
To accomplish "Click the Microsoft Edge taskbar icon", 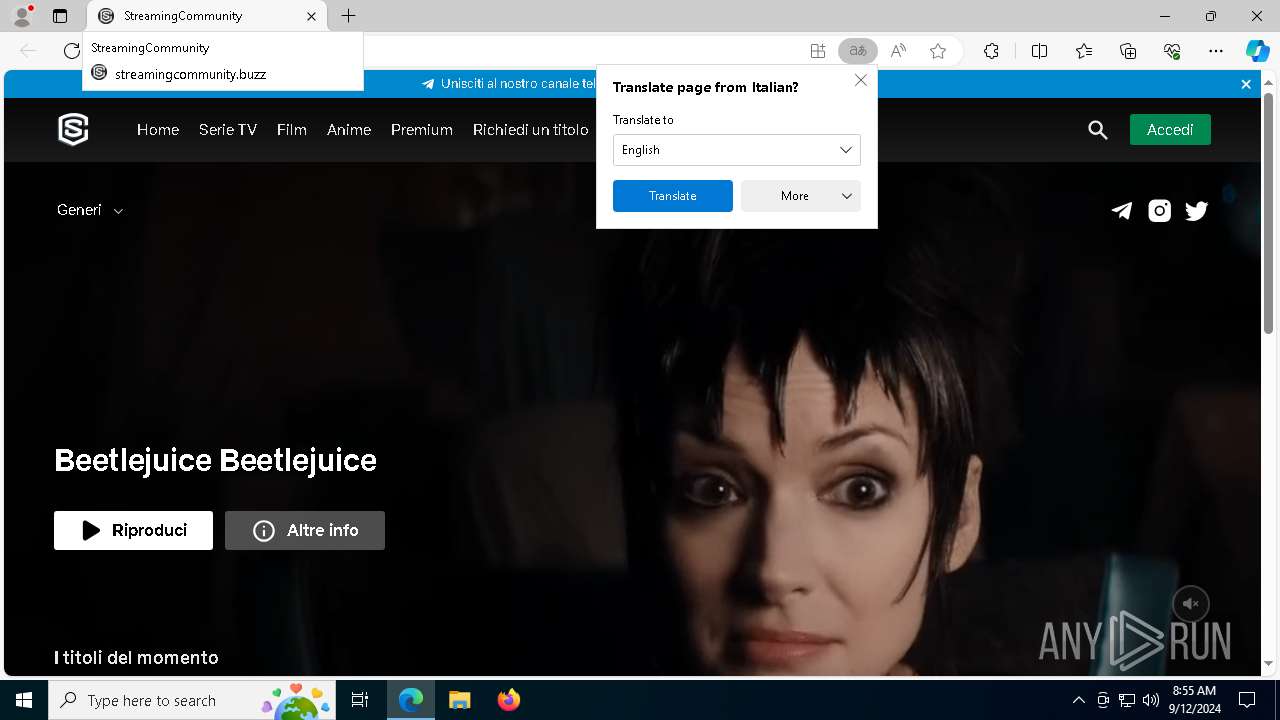I will coord(410,700).
